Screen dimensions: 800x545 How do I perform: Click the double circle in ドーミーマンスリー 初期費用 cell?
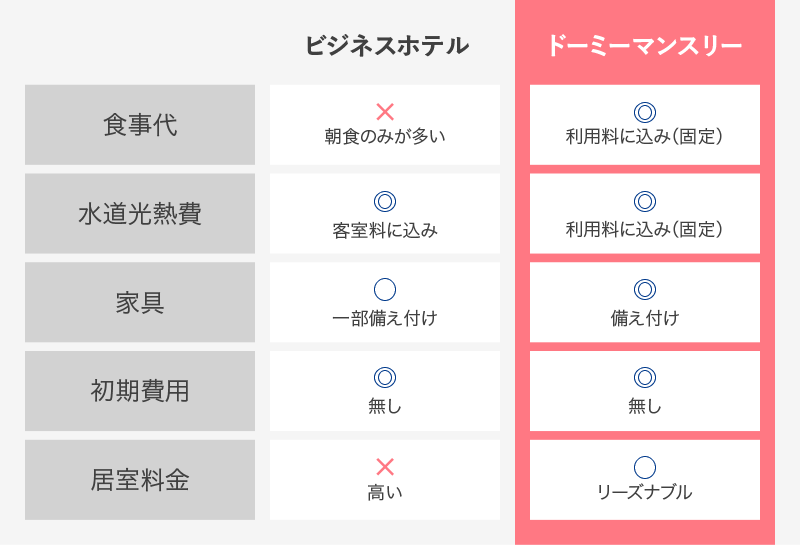coord(644,378)
